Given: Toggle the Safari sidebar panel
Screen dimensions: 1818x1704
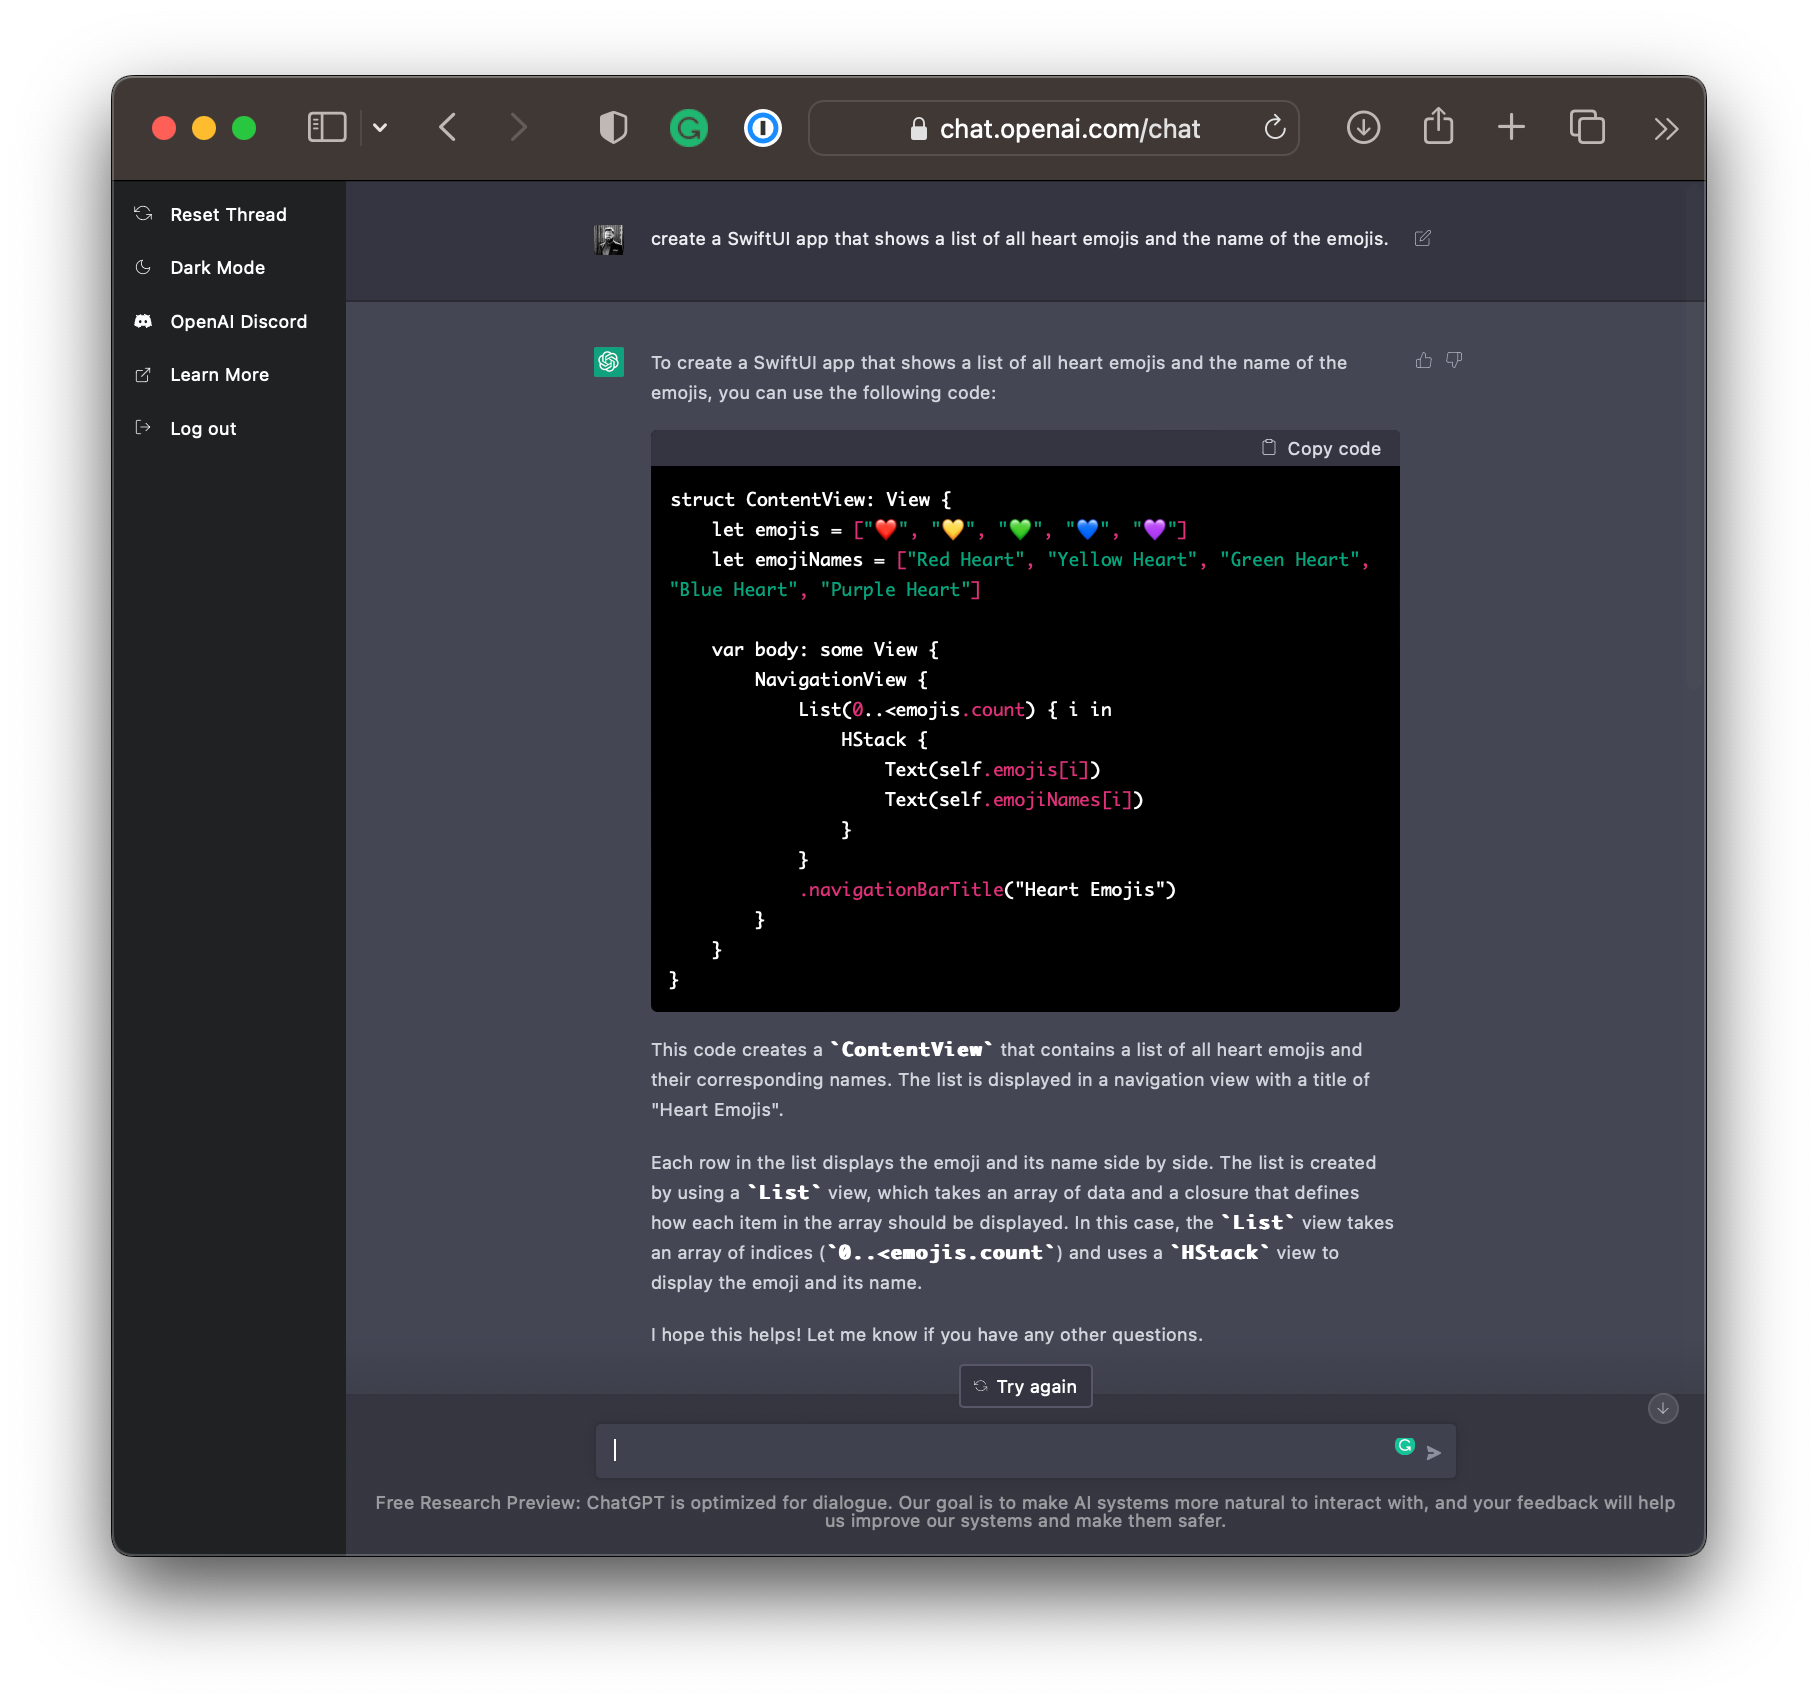Looking at the screenshot, I should coord(326,128).
